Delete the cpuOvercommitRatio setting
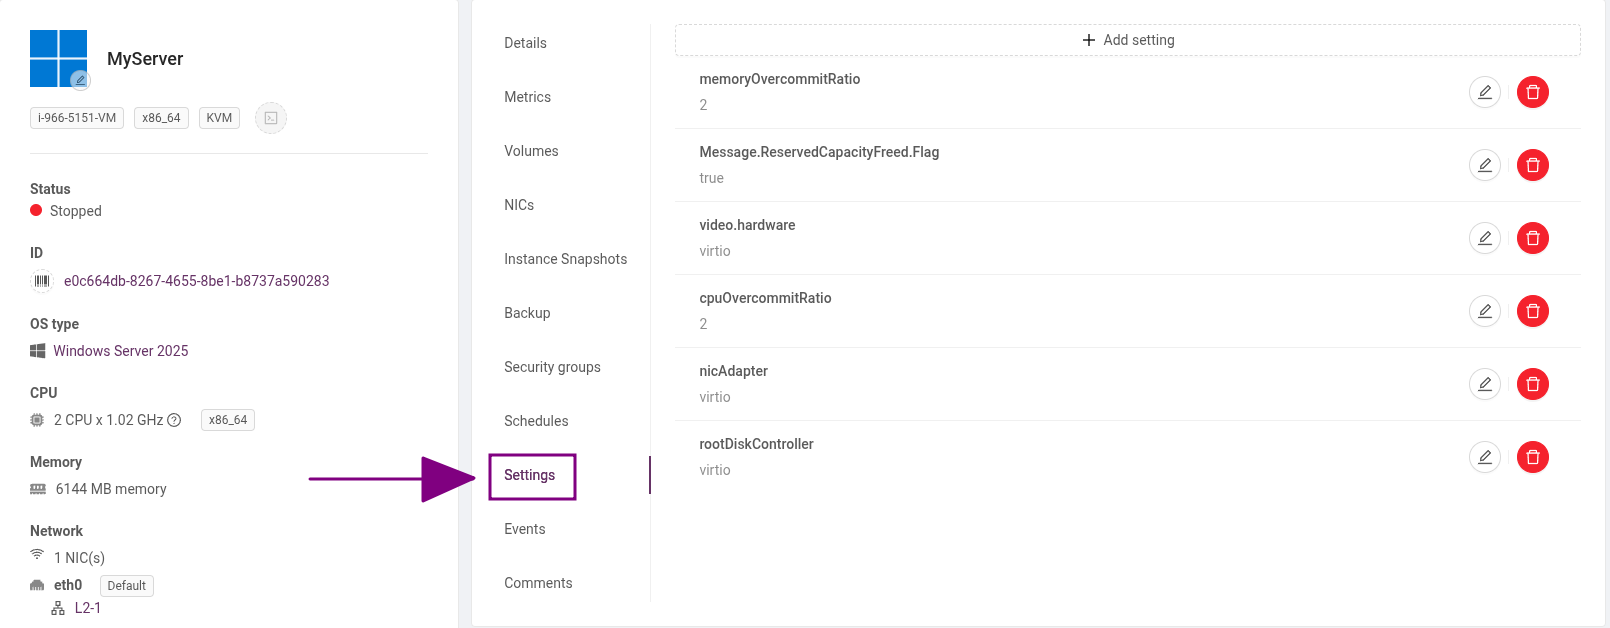1610x628 pixels. coord(1533,311)
